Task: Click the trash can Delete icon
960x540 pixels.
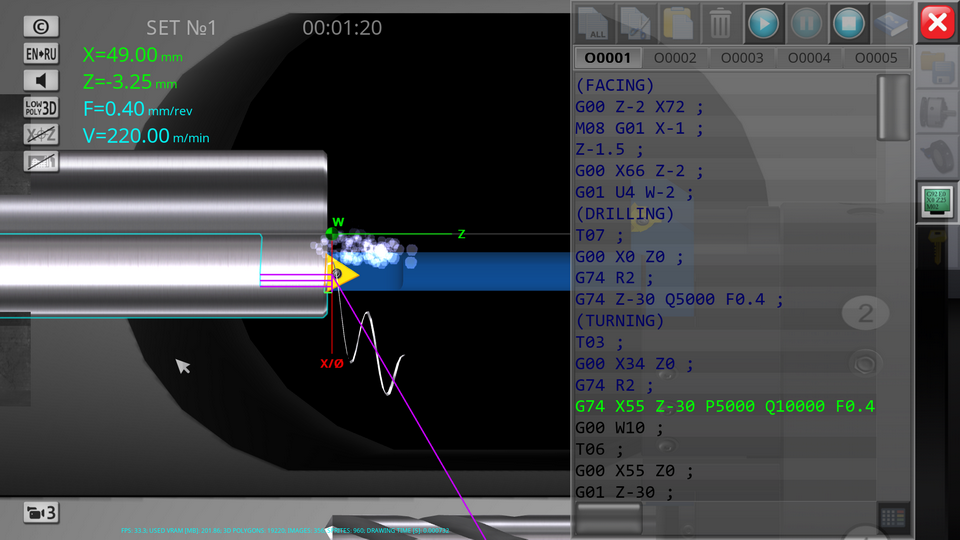Action: [720, 22]
